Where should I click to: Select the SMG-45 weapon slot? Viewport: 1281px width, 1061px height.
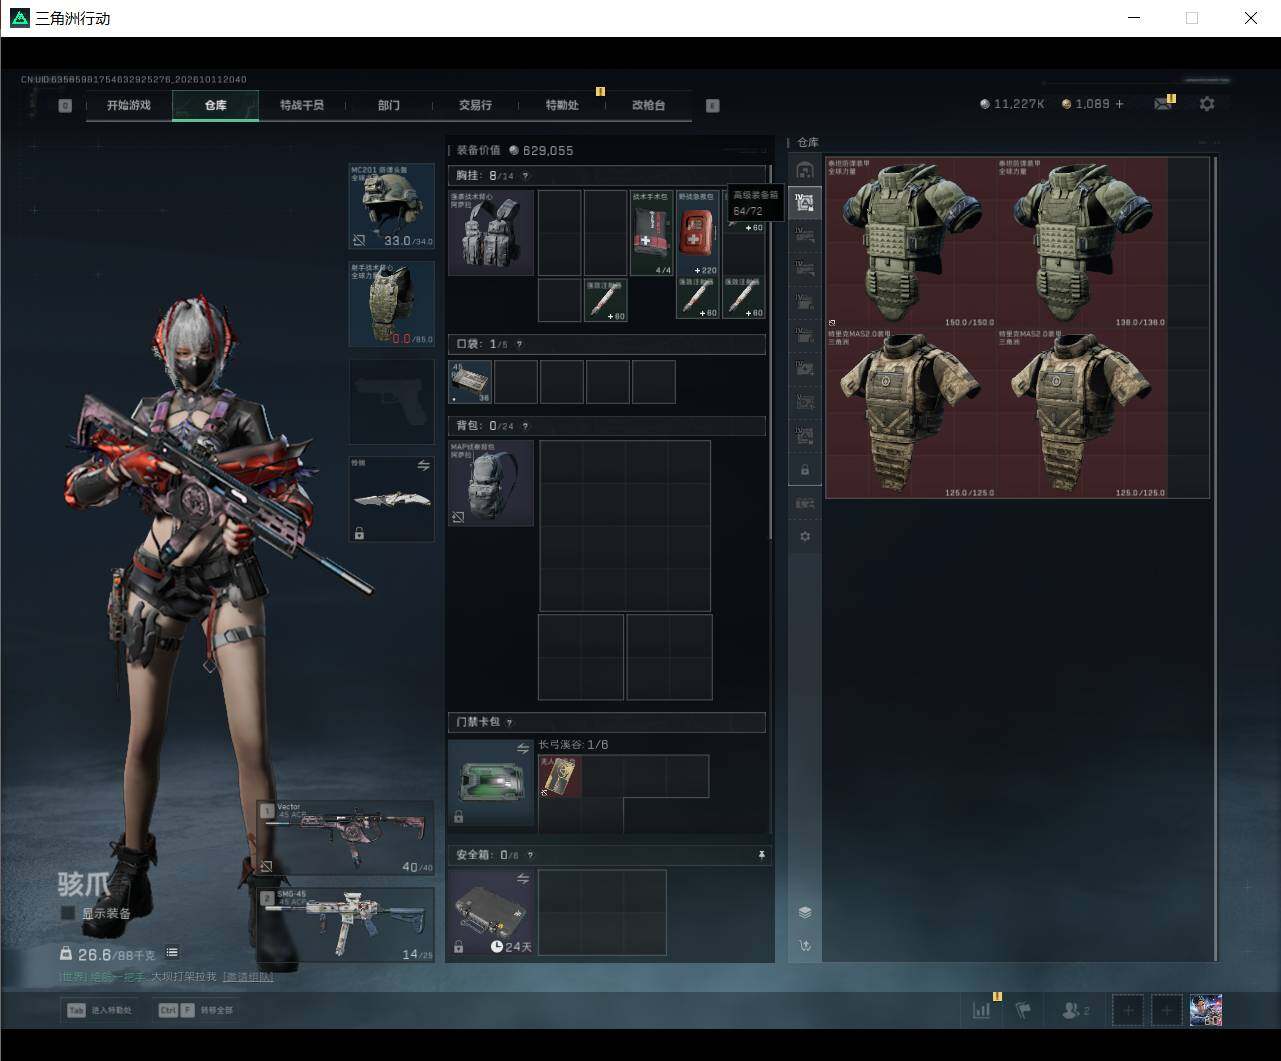click(345, 925)
